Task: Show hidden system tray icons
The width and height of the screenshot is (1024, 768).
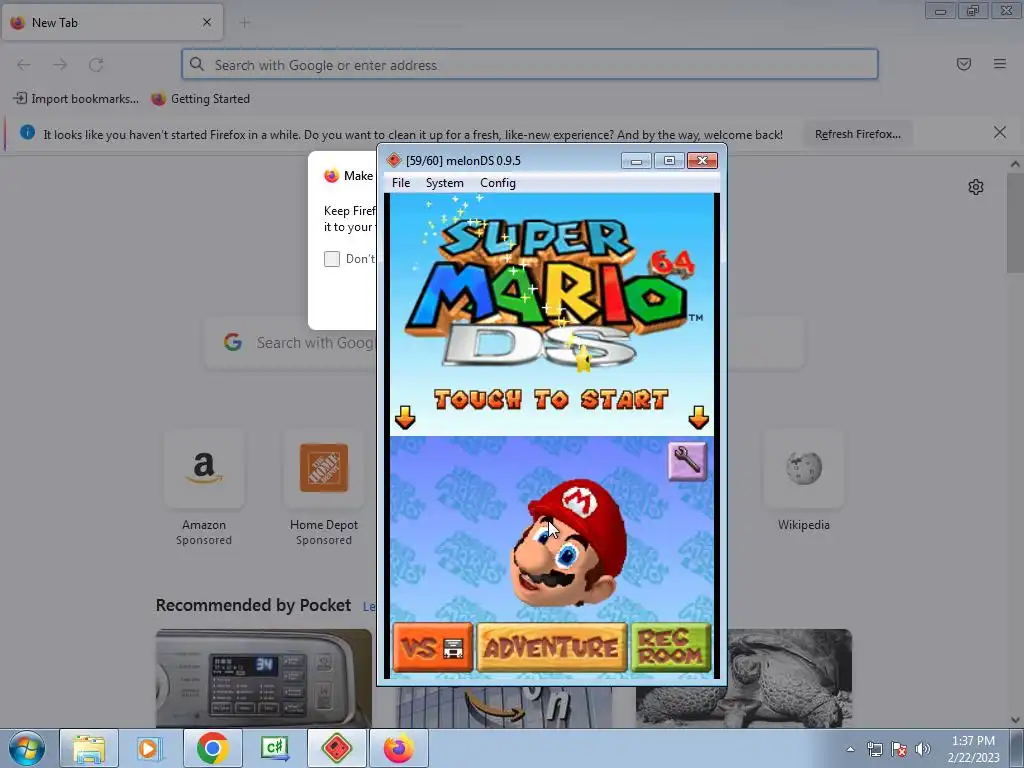Action: [850, 749]
